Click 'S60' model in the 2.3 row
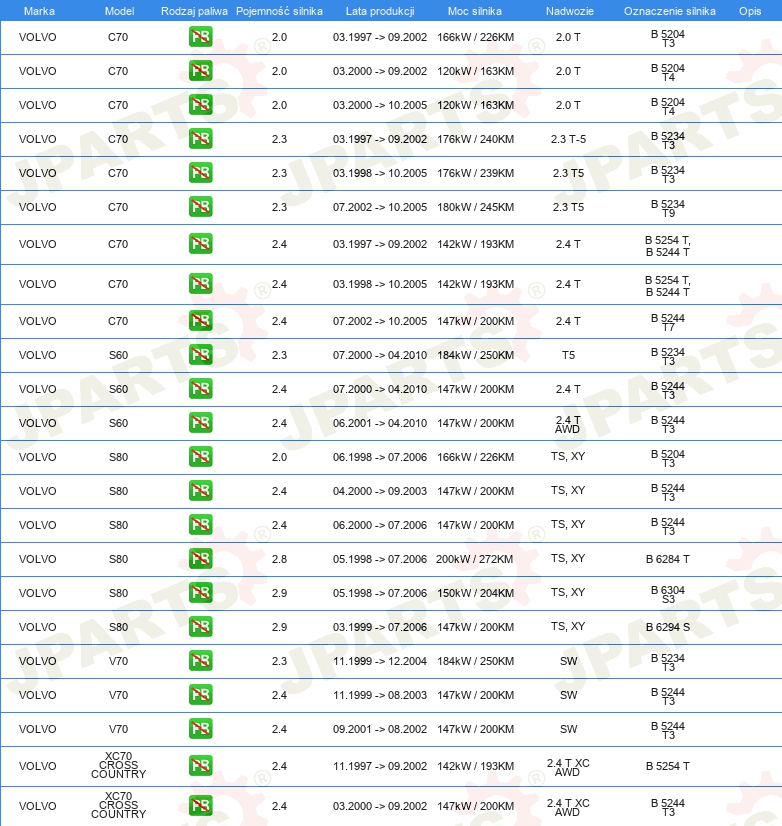This screenshot has width=782, height=826. pyautogui.click(x=118, y=355)
